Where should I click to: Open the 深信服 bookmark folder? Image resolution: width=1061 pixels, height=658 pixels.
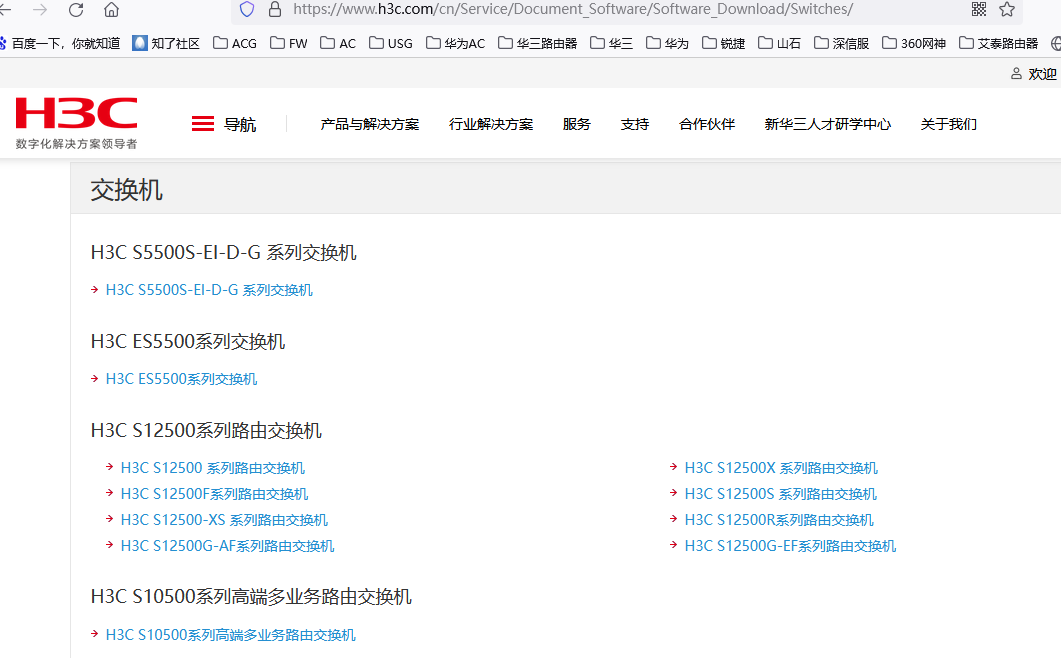coord(841,43)
